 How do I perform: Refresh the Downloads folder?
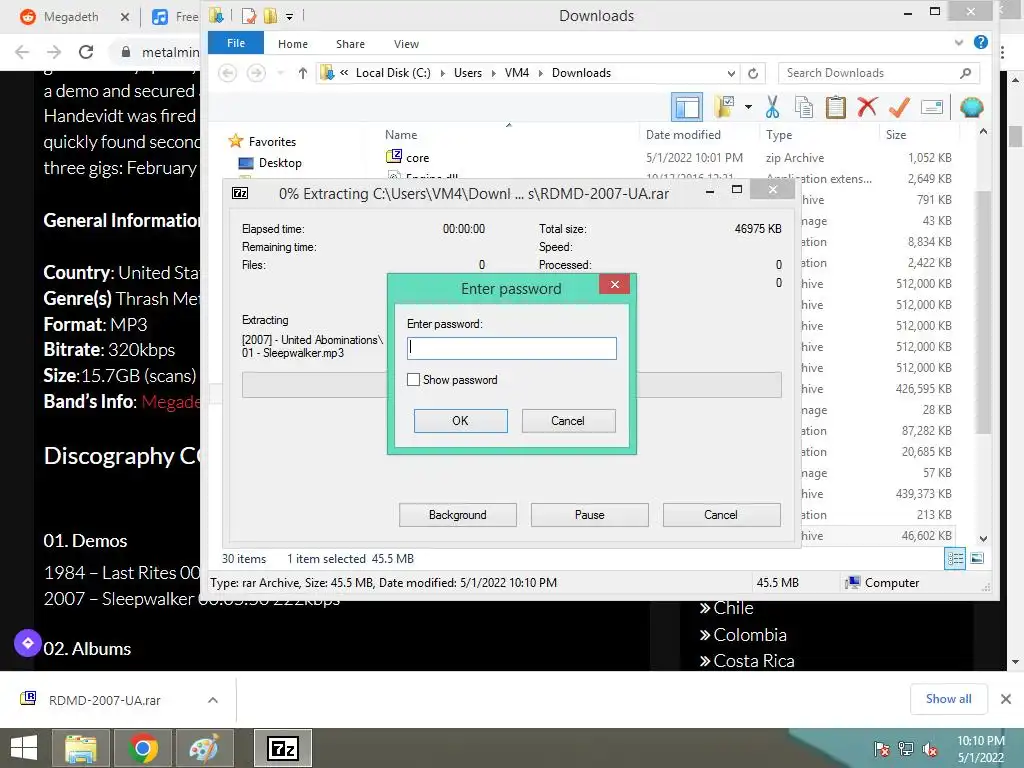pos(753,73)
